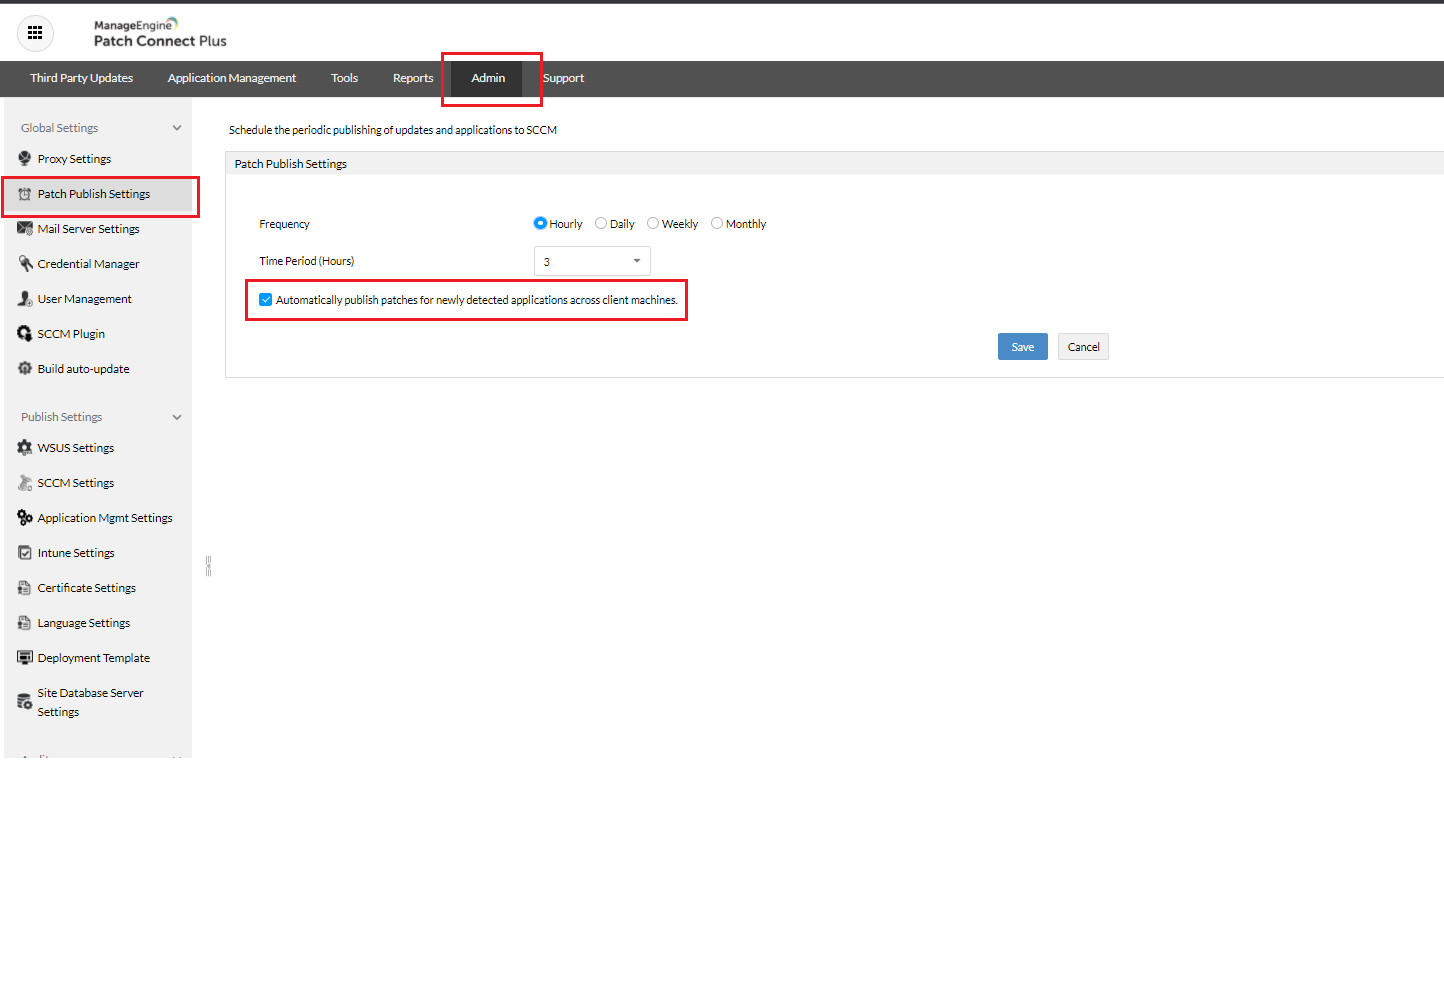Cancel the patch publish changes
This screenshot has height=988, width=1444.
pos(1083,347)
